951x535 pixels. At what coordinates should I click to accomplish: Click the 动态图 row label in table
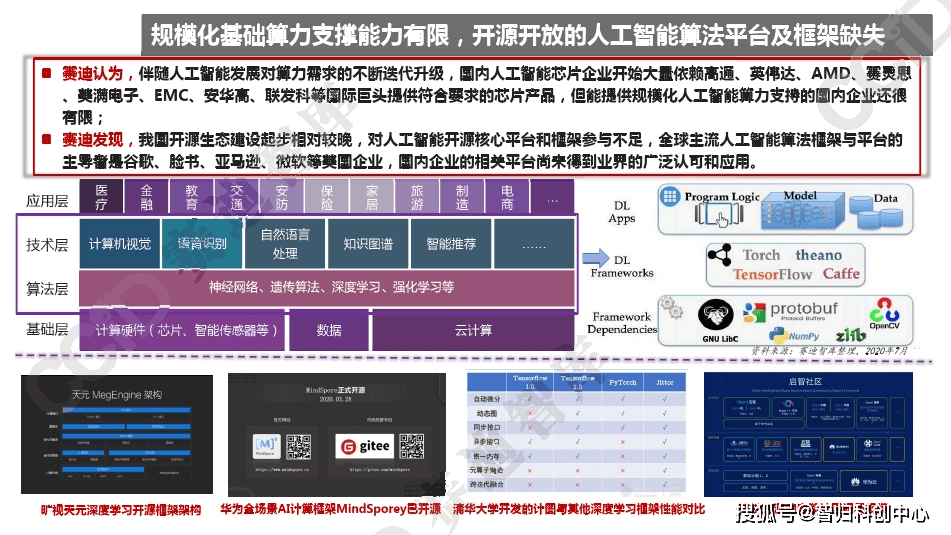[486, 413]
